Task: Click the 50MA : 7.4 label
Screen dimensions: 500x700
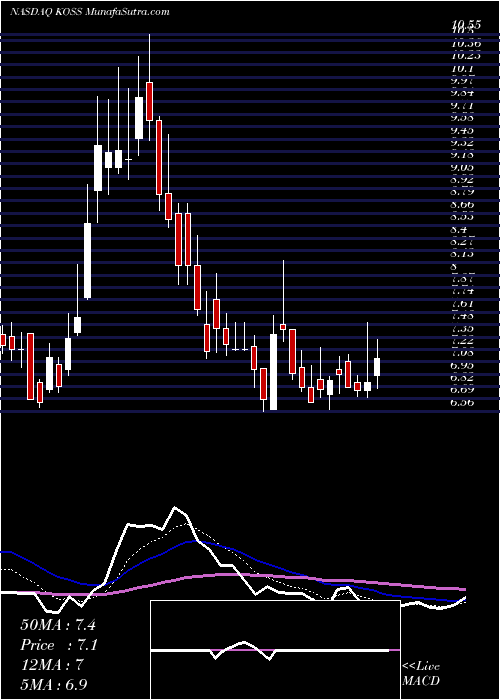Action: (58, 625)
